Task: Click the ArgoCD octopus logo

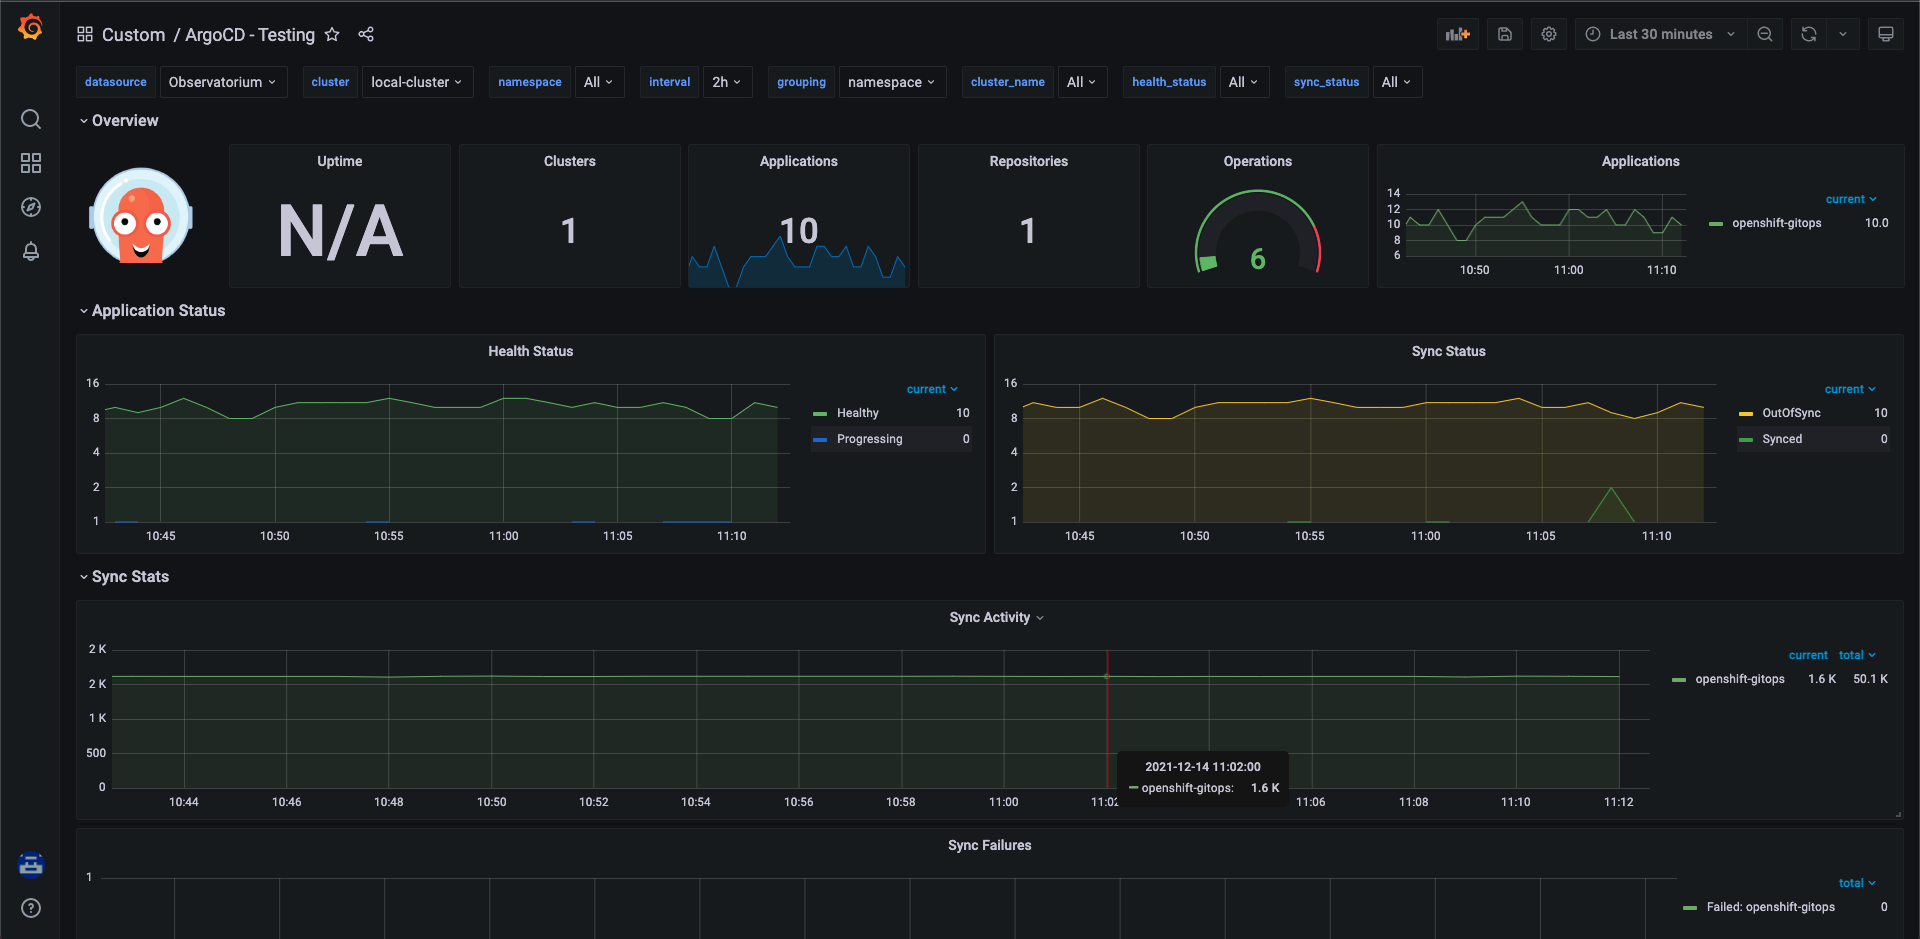Action: [x=141, y=216]
